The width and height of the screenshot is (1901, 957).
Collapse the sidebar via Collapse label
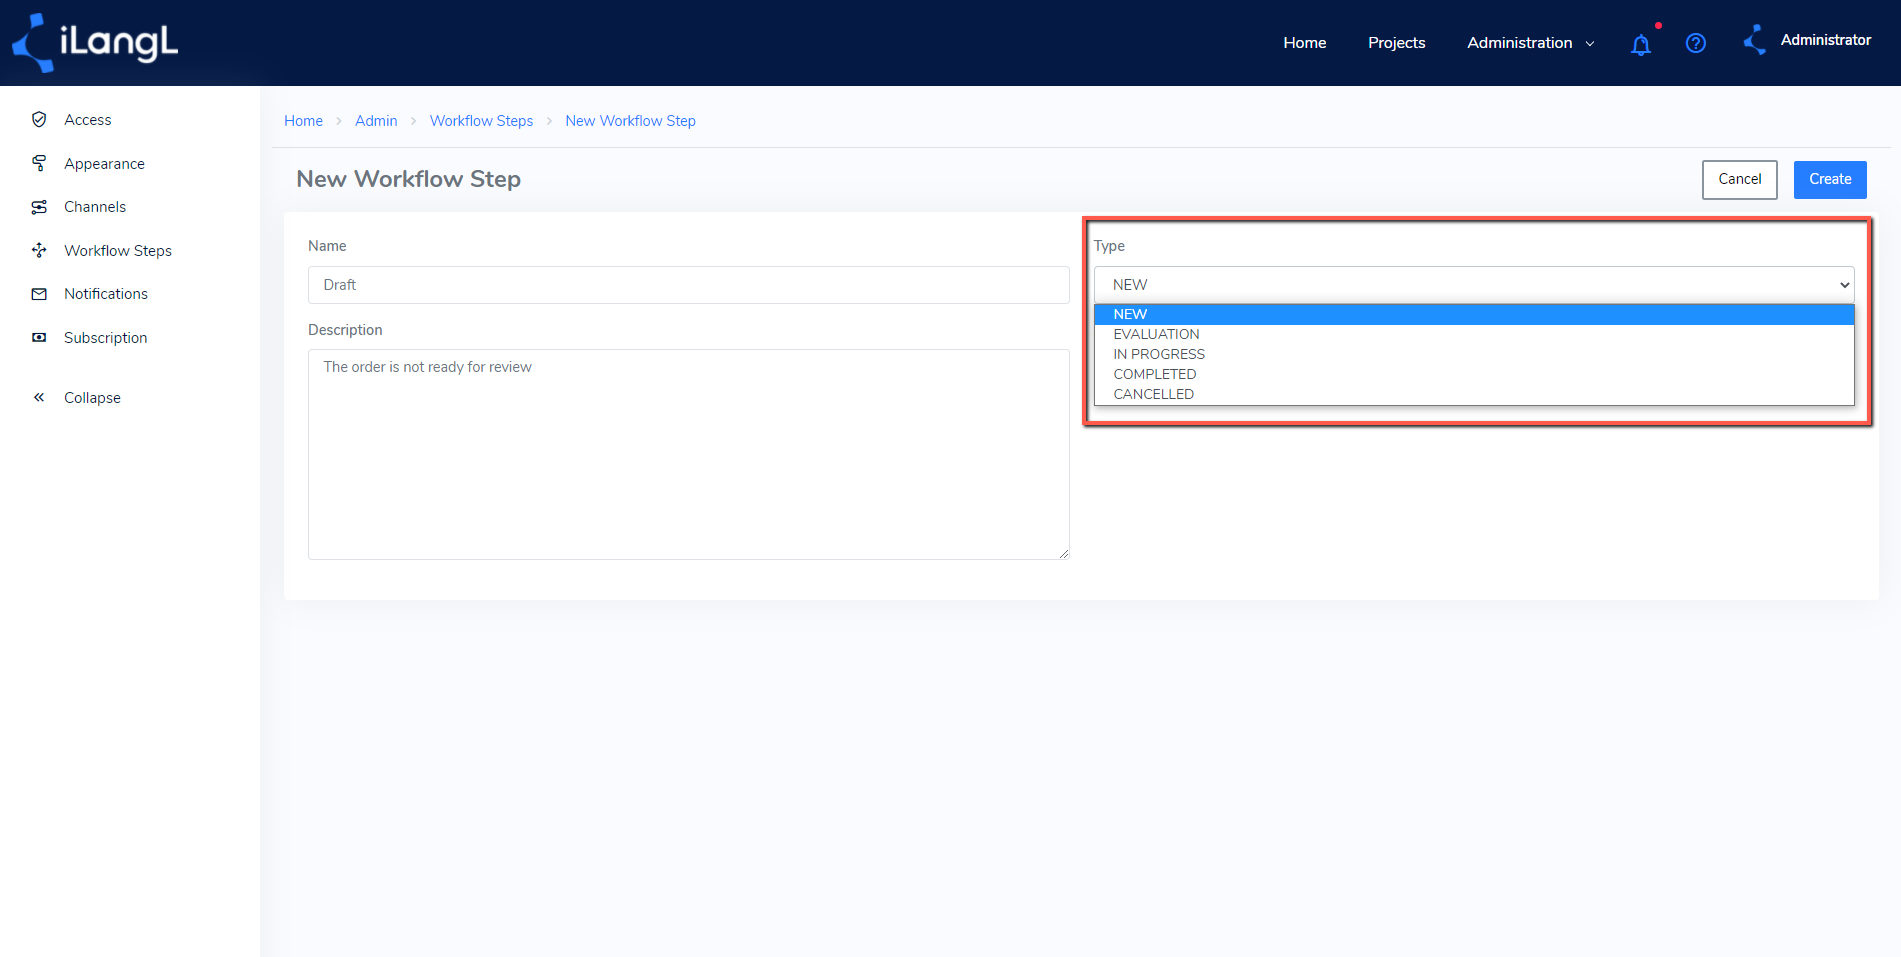pos(92,398)
